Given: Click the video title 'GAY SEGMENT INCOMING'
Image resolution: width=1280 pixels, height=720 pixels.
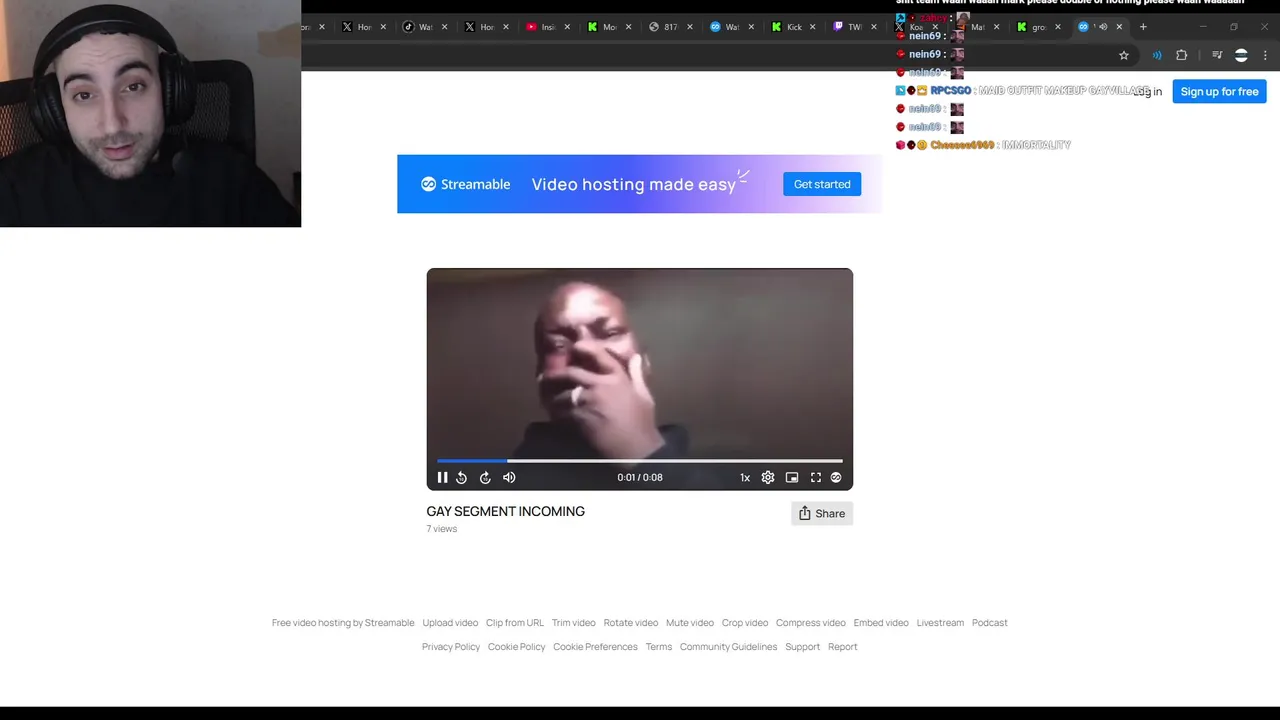Looking at the screenshot, I should pos(506,511).
